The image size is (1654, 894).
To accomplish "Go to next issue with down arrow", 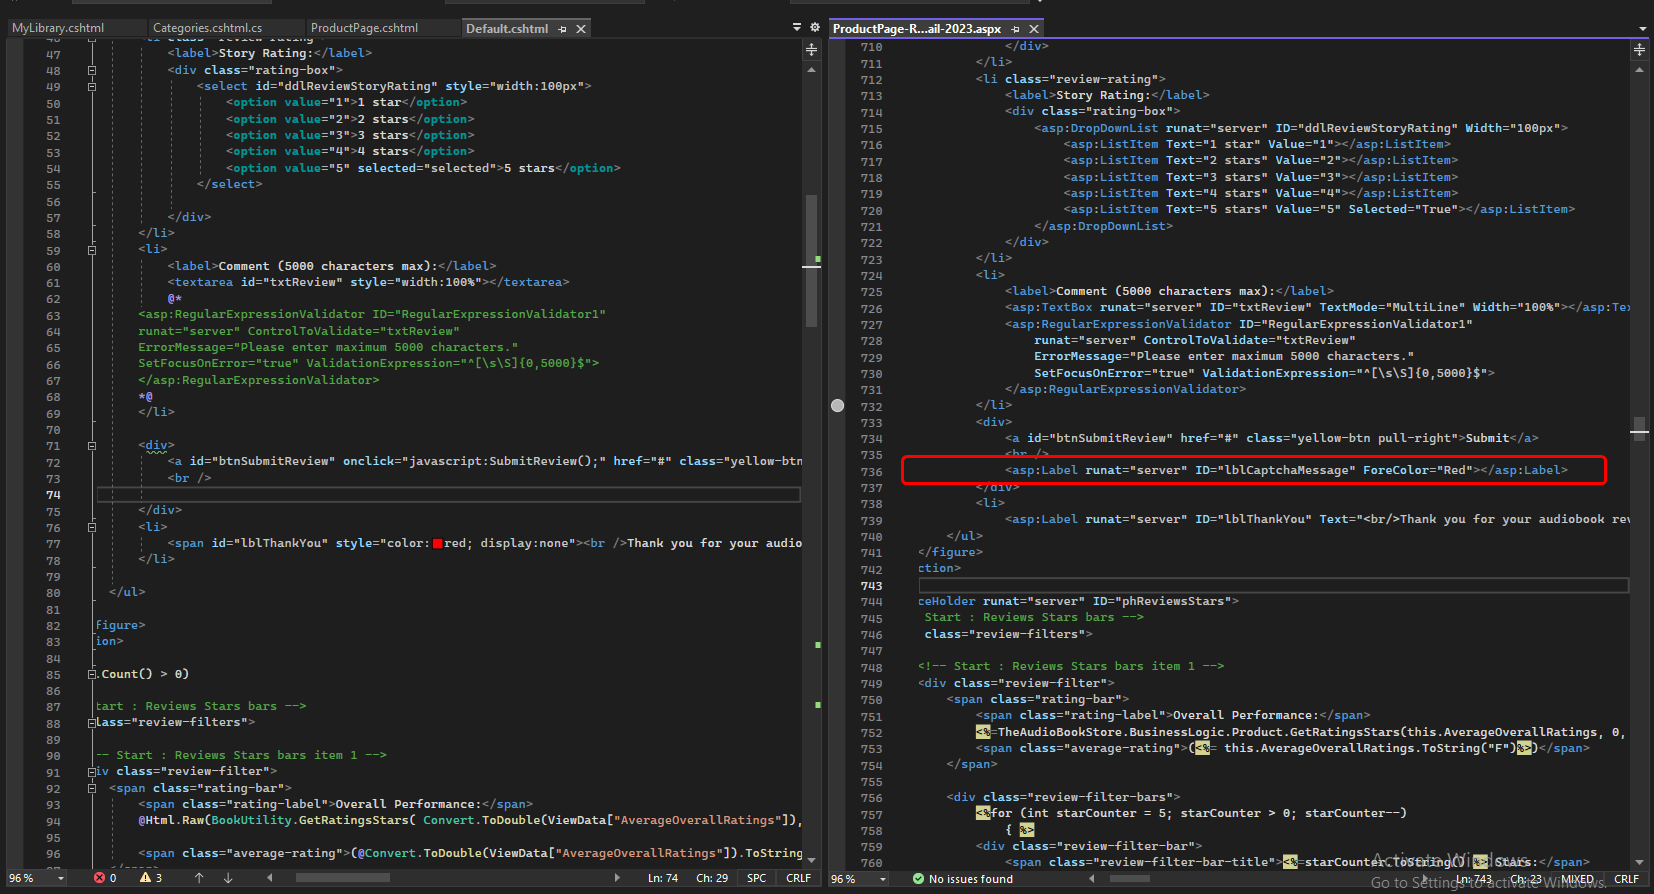I will (228, 878).
